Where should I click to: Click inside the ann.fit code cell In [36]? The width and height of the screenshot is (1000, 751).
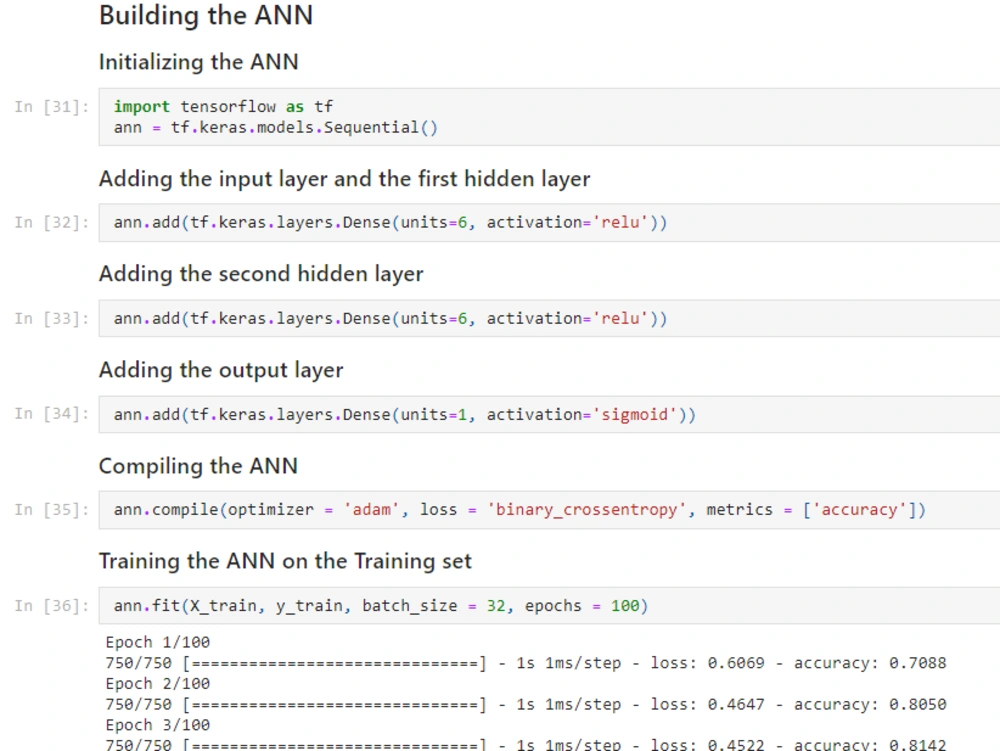coord(549,606)
